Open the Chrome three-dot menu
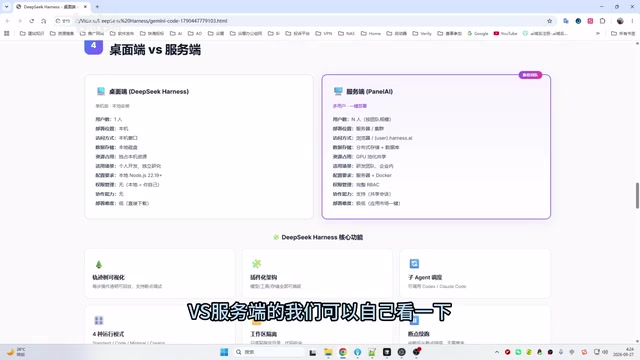Image resolution: width=640 pixels, height=360 pixels. point(632,21)
